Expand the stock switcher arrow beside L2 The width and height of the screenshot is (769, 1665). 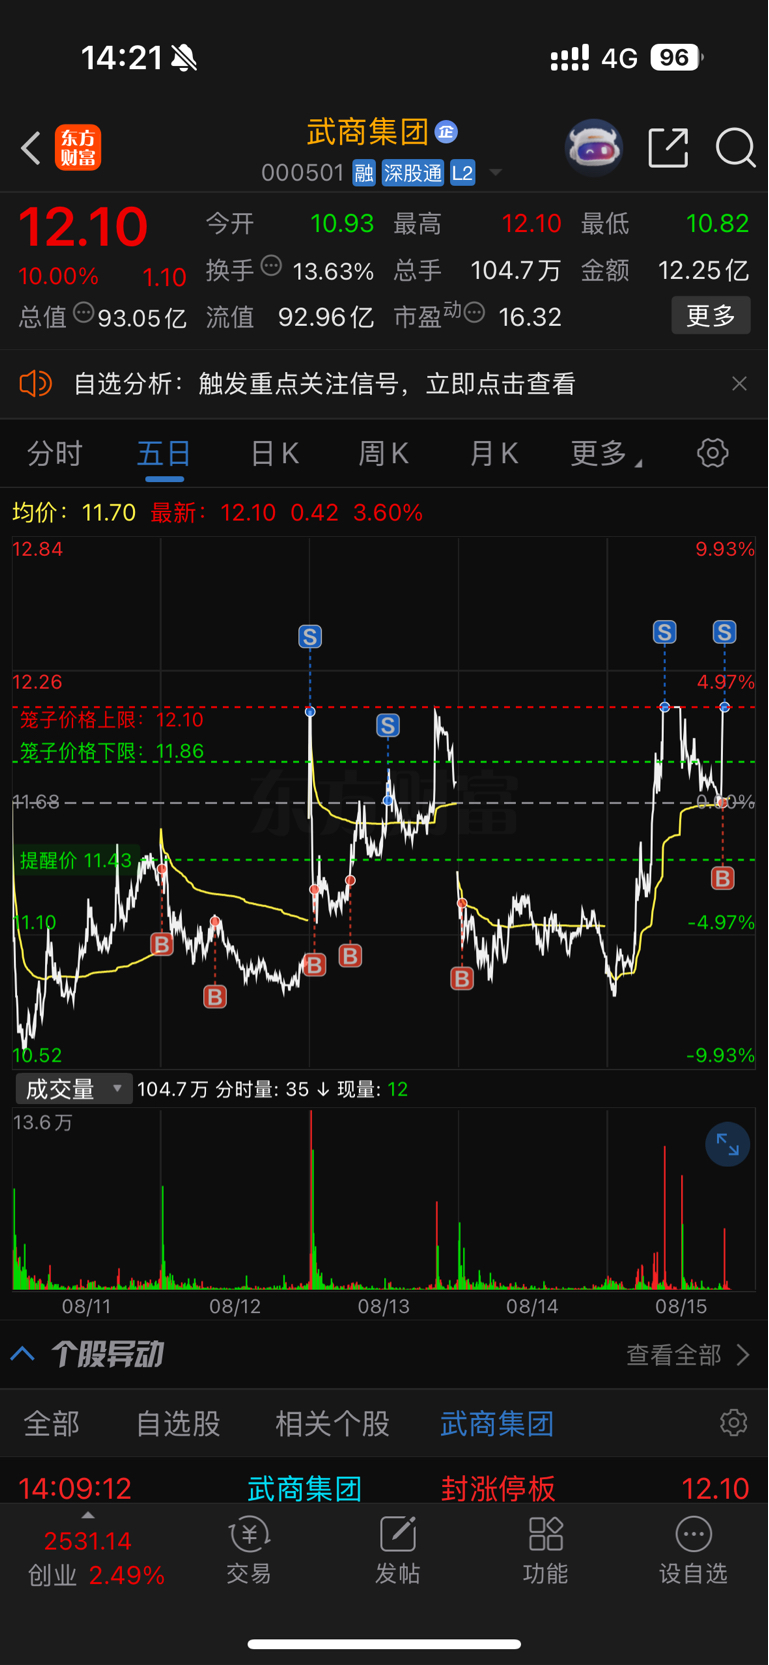495,174
